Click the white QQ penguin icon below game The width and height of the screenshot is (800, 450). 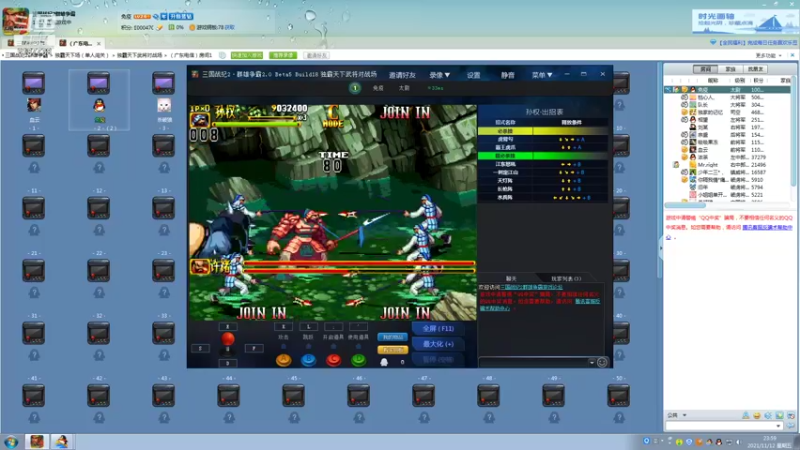pyautogui.click(x=384, y=362)
